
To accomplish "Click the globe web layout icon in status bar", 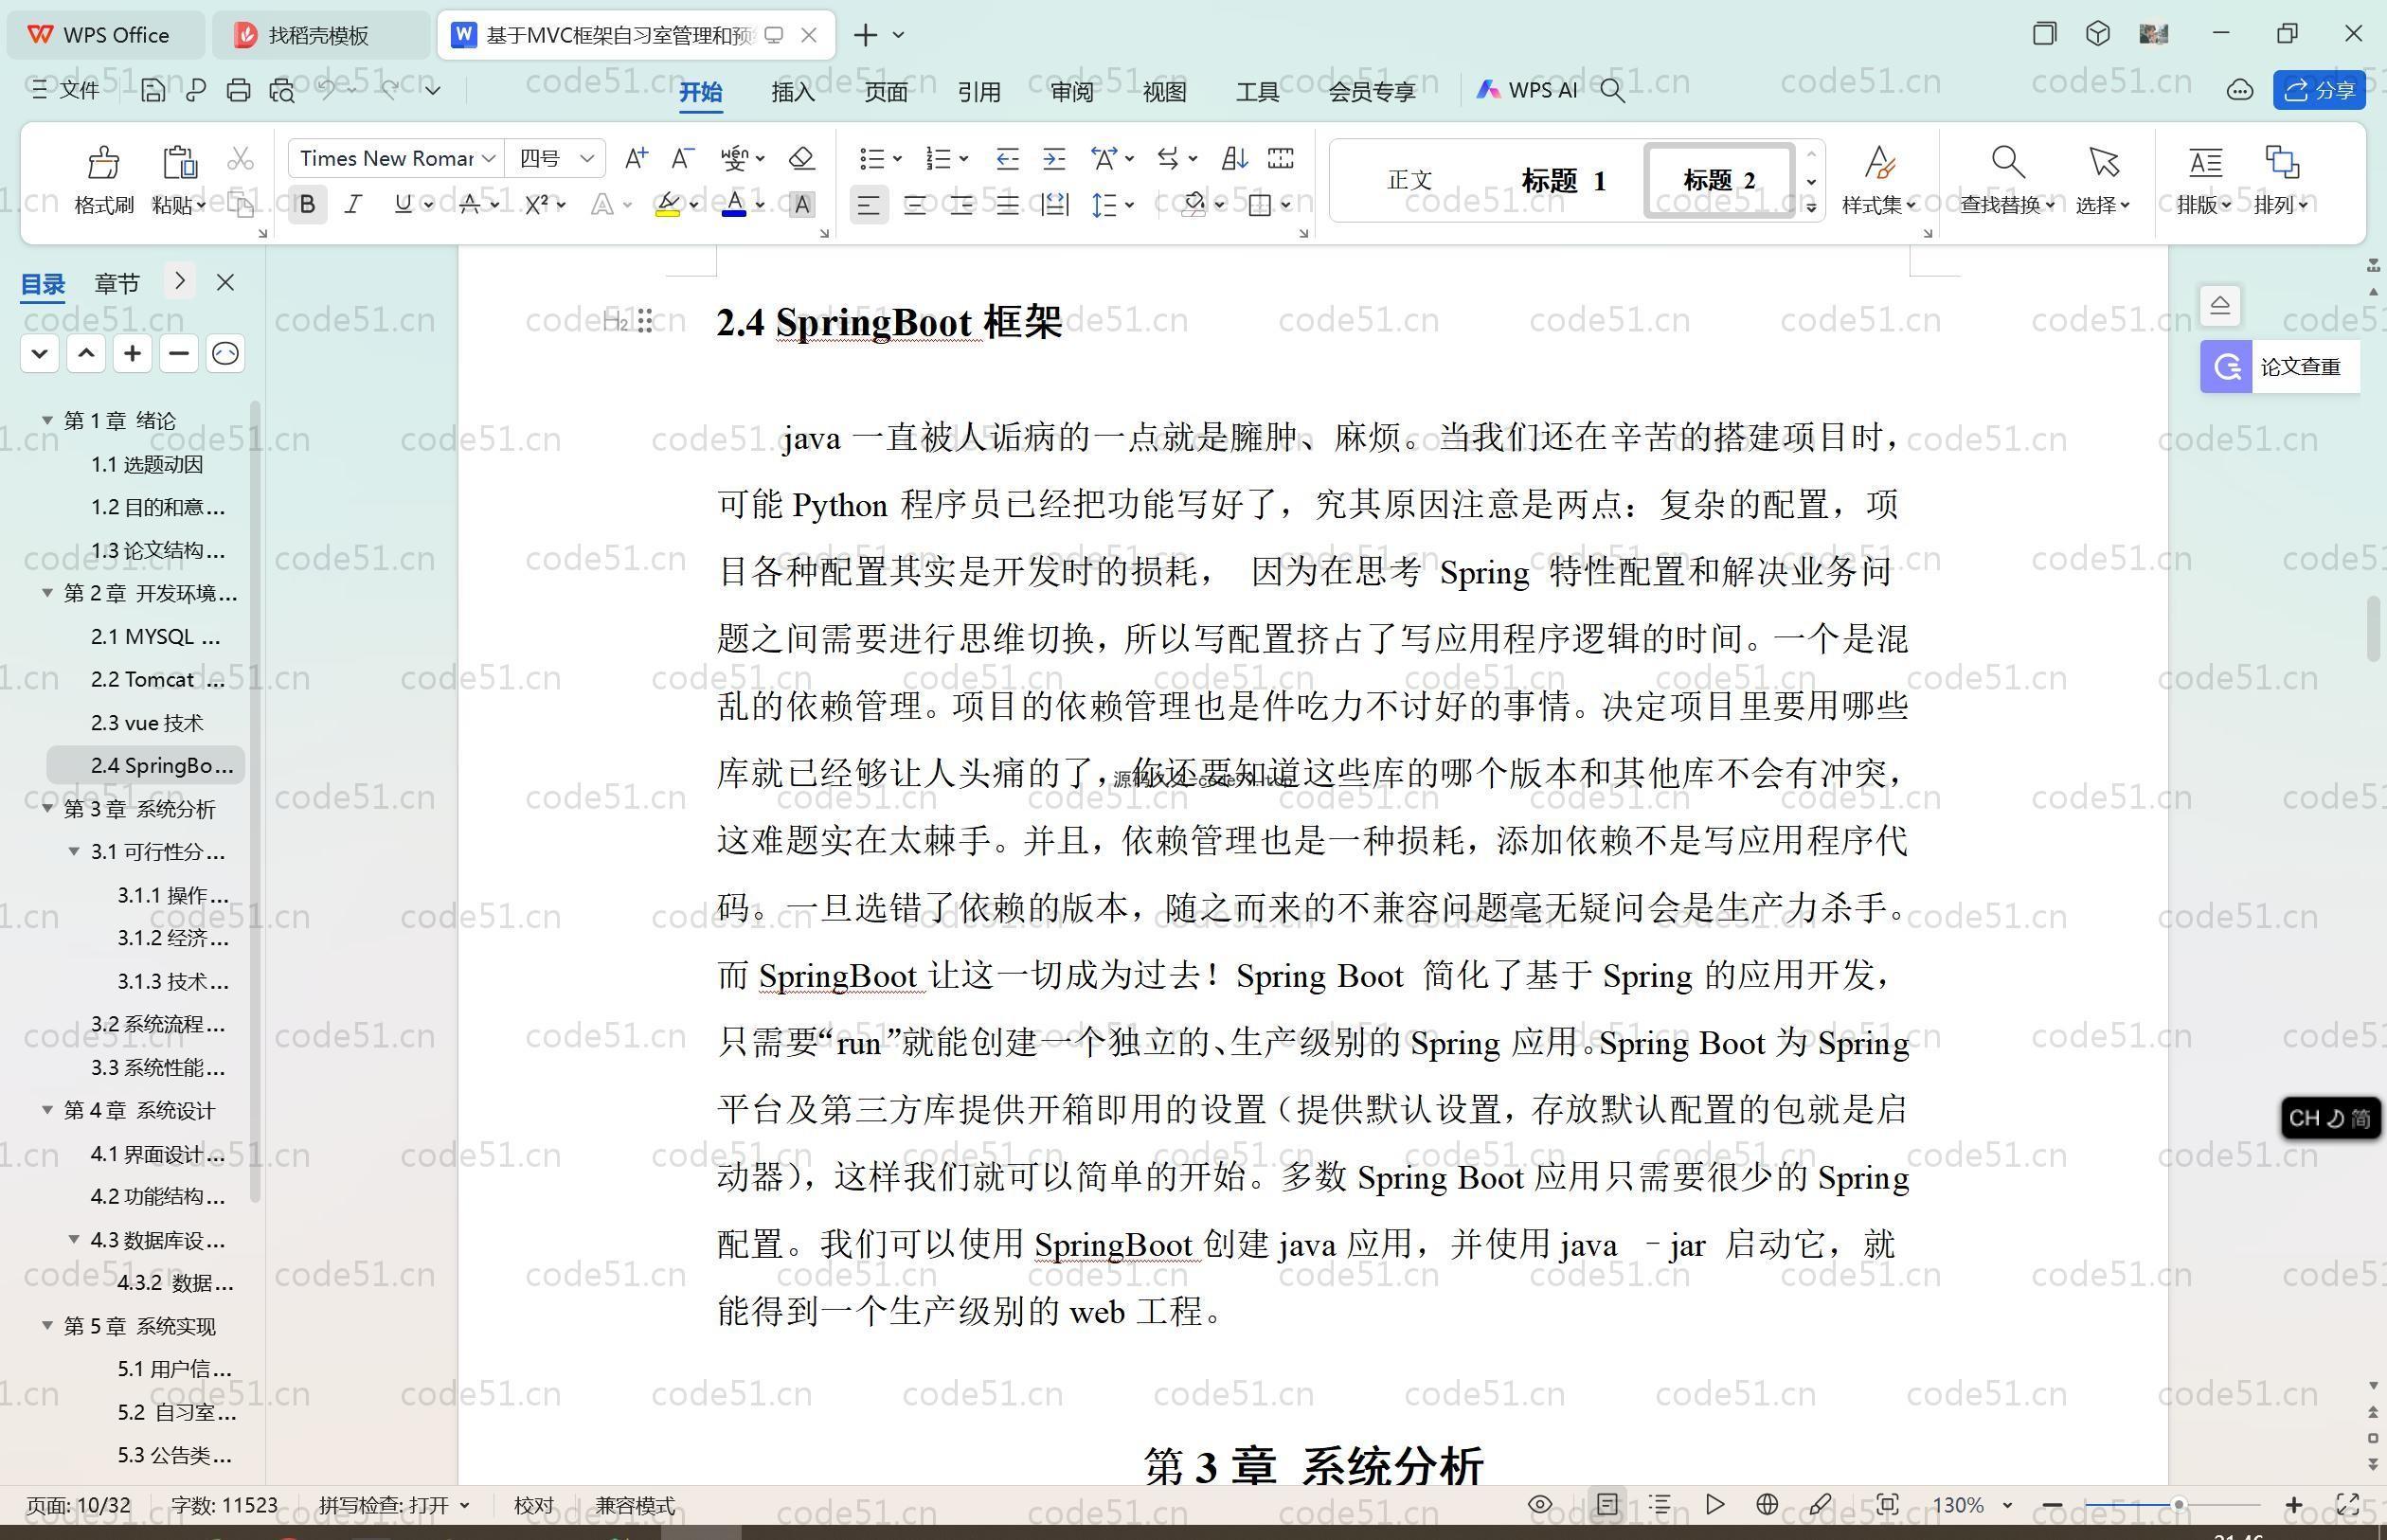I will [x=1767, y=1504].
